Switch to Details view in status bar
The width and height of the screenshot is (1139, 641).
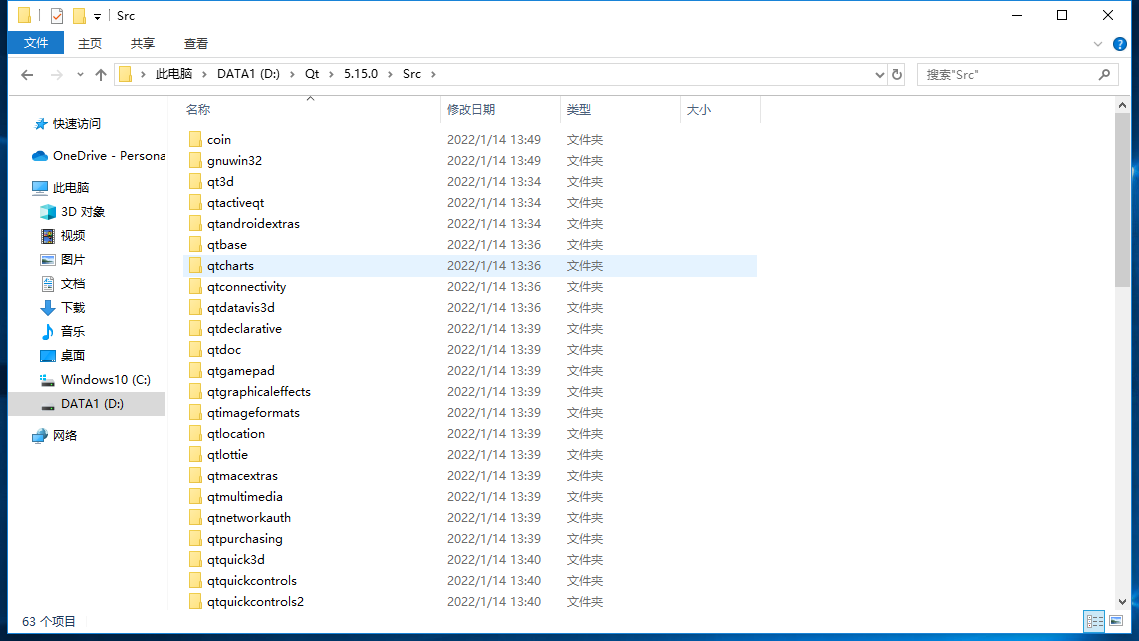point(1094,621)
